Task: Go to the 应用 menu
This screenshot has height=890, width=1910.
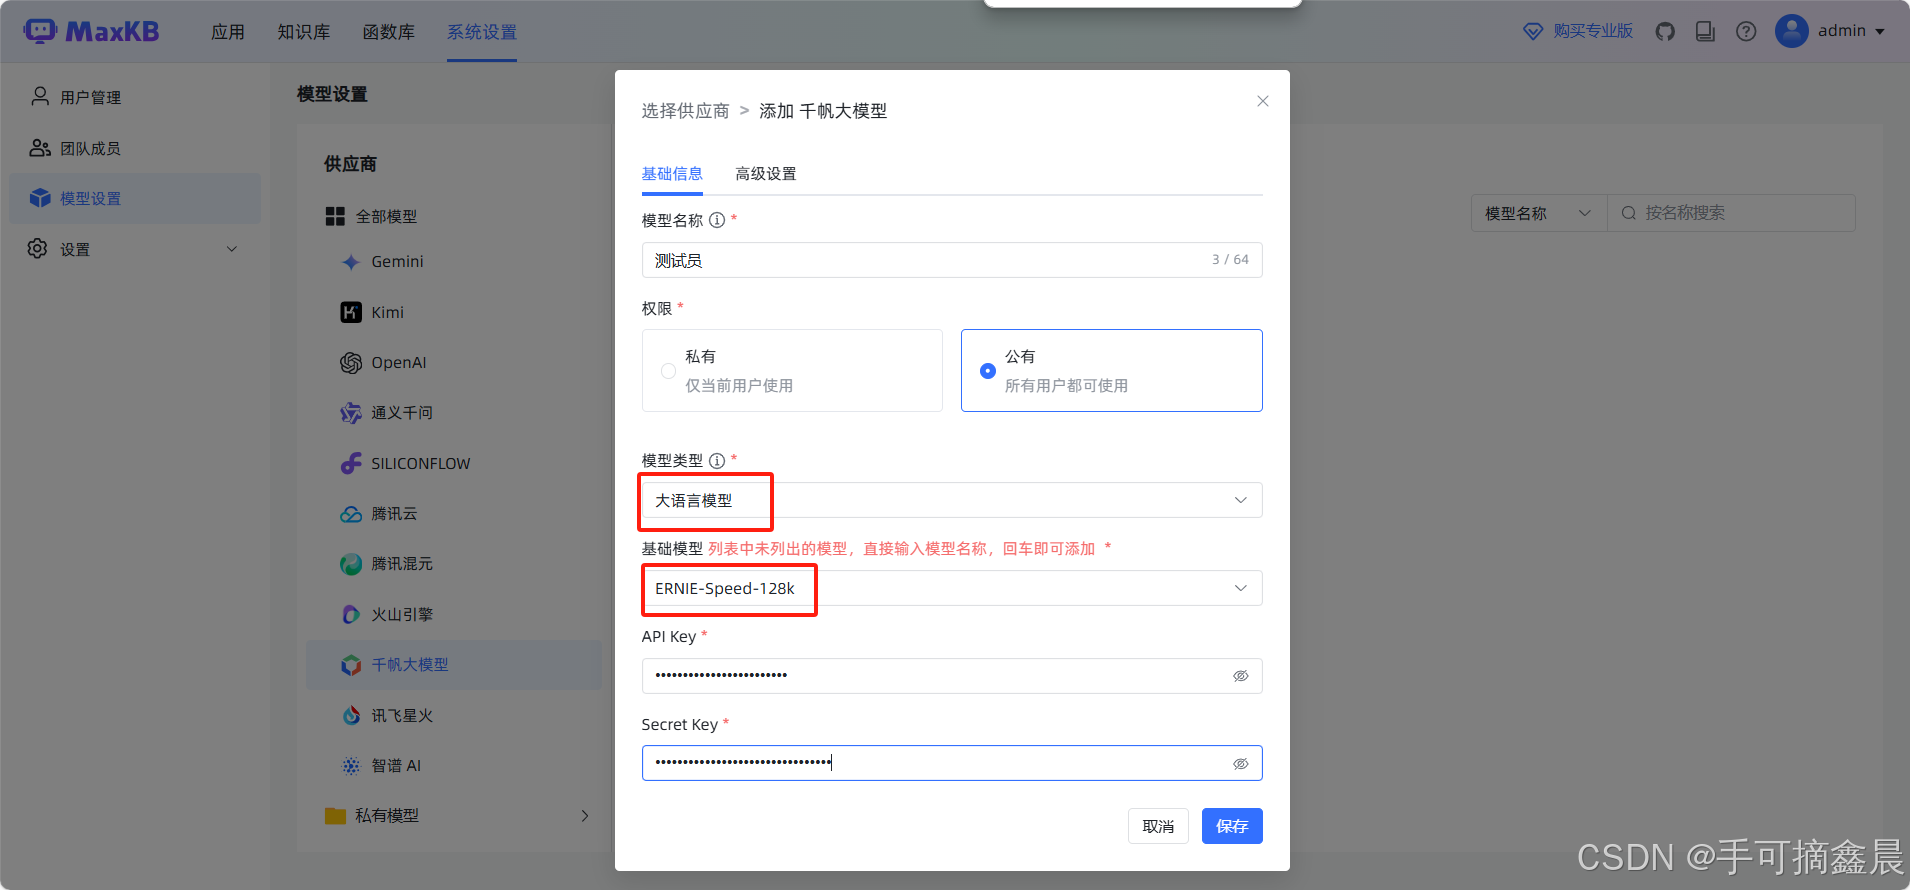Action: (228, 32)
